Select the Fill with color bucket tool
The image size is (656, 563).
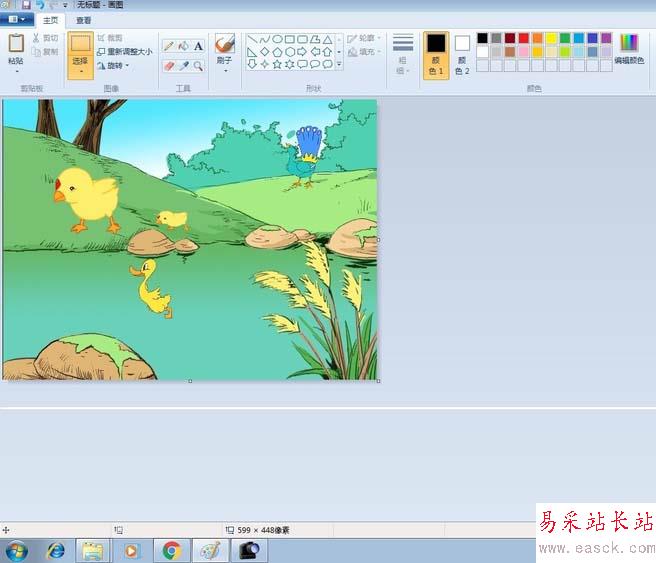(183, 46)
